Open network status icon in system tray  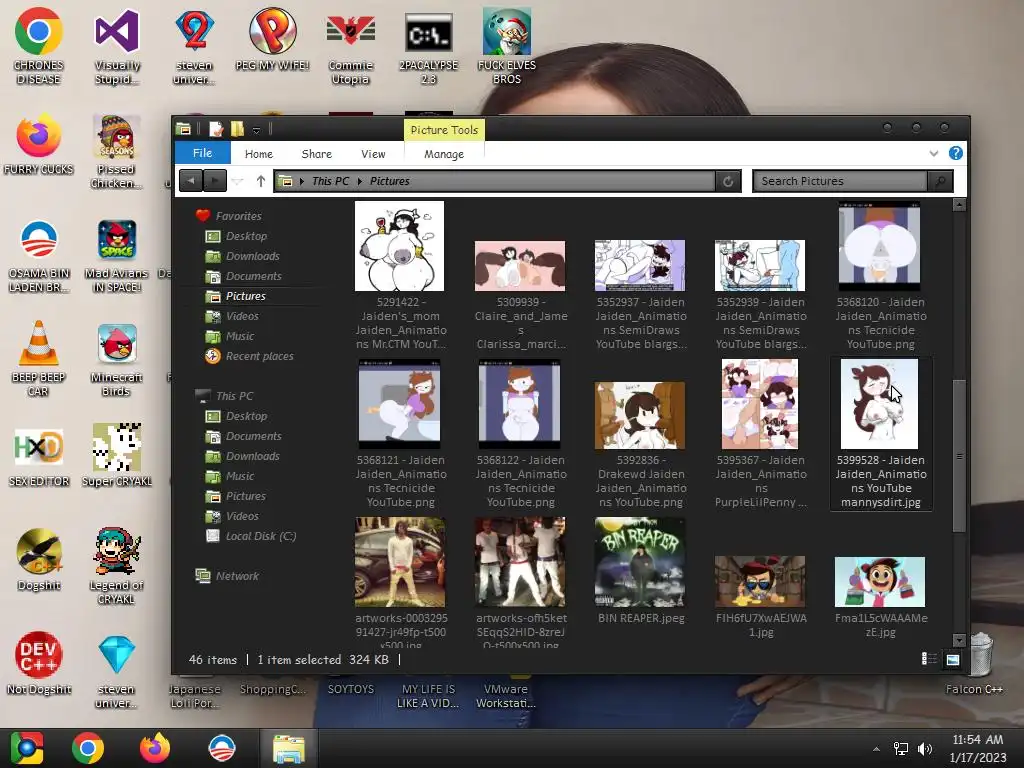click(901, 749)
